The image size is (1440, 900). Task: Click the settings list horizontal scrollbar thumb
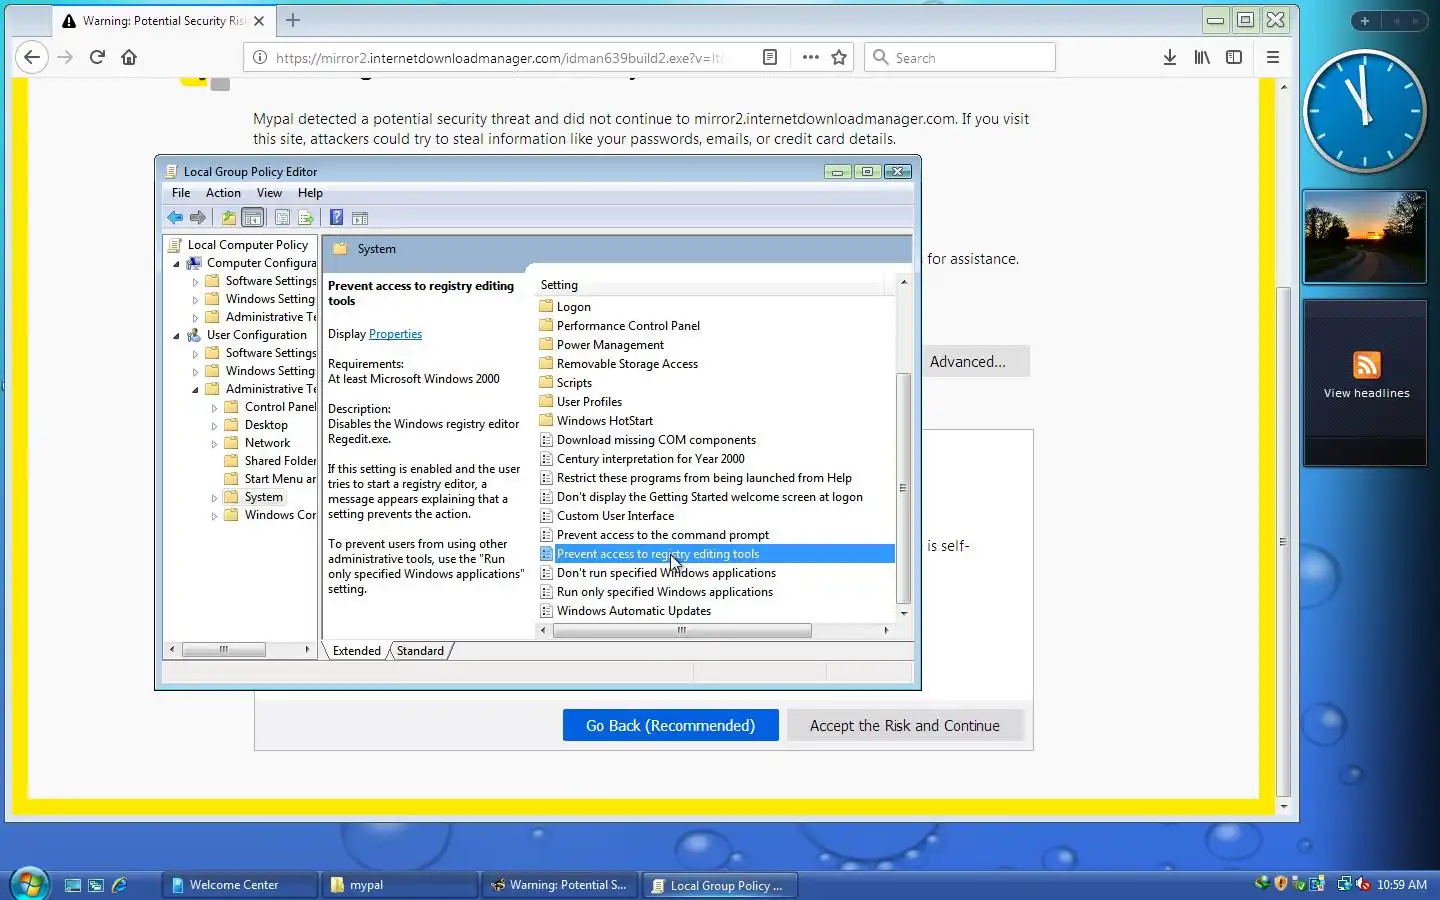click(682, 631)
